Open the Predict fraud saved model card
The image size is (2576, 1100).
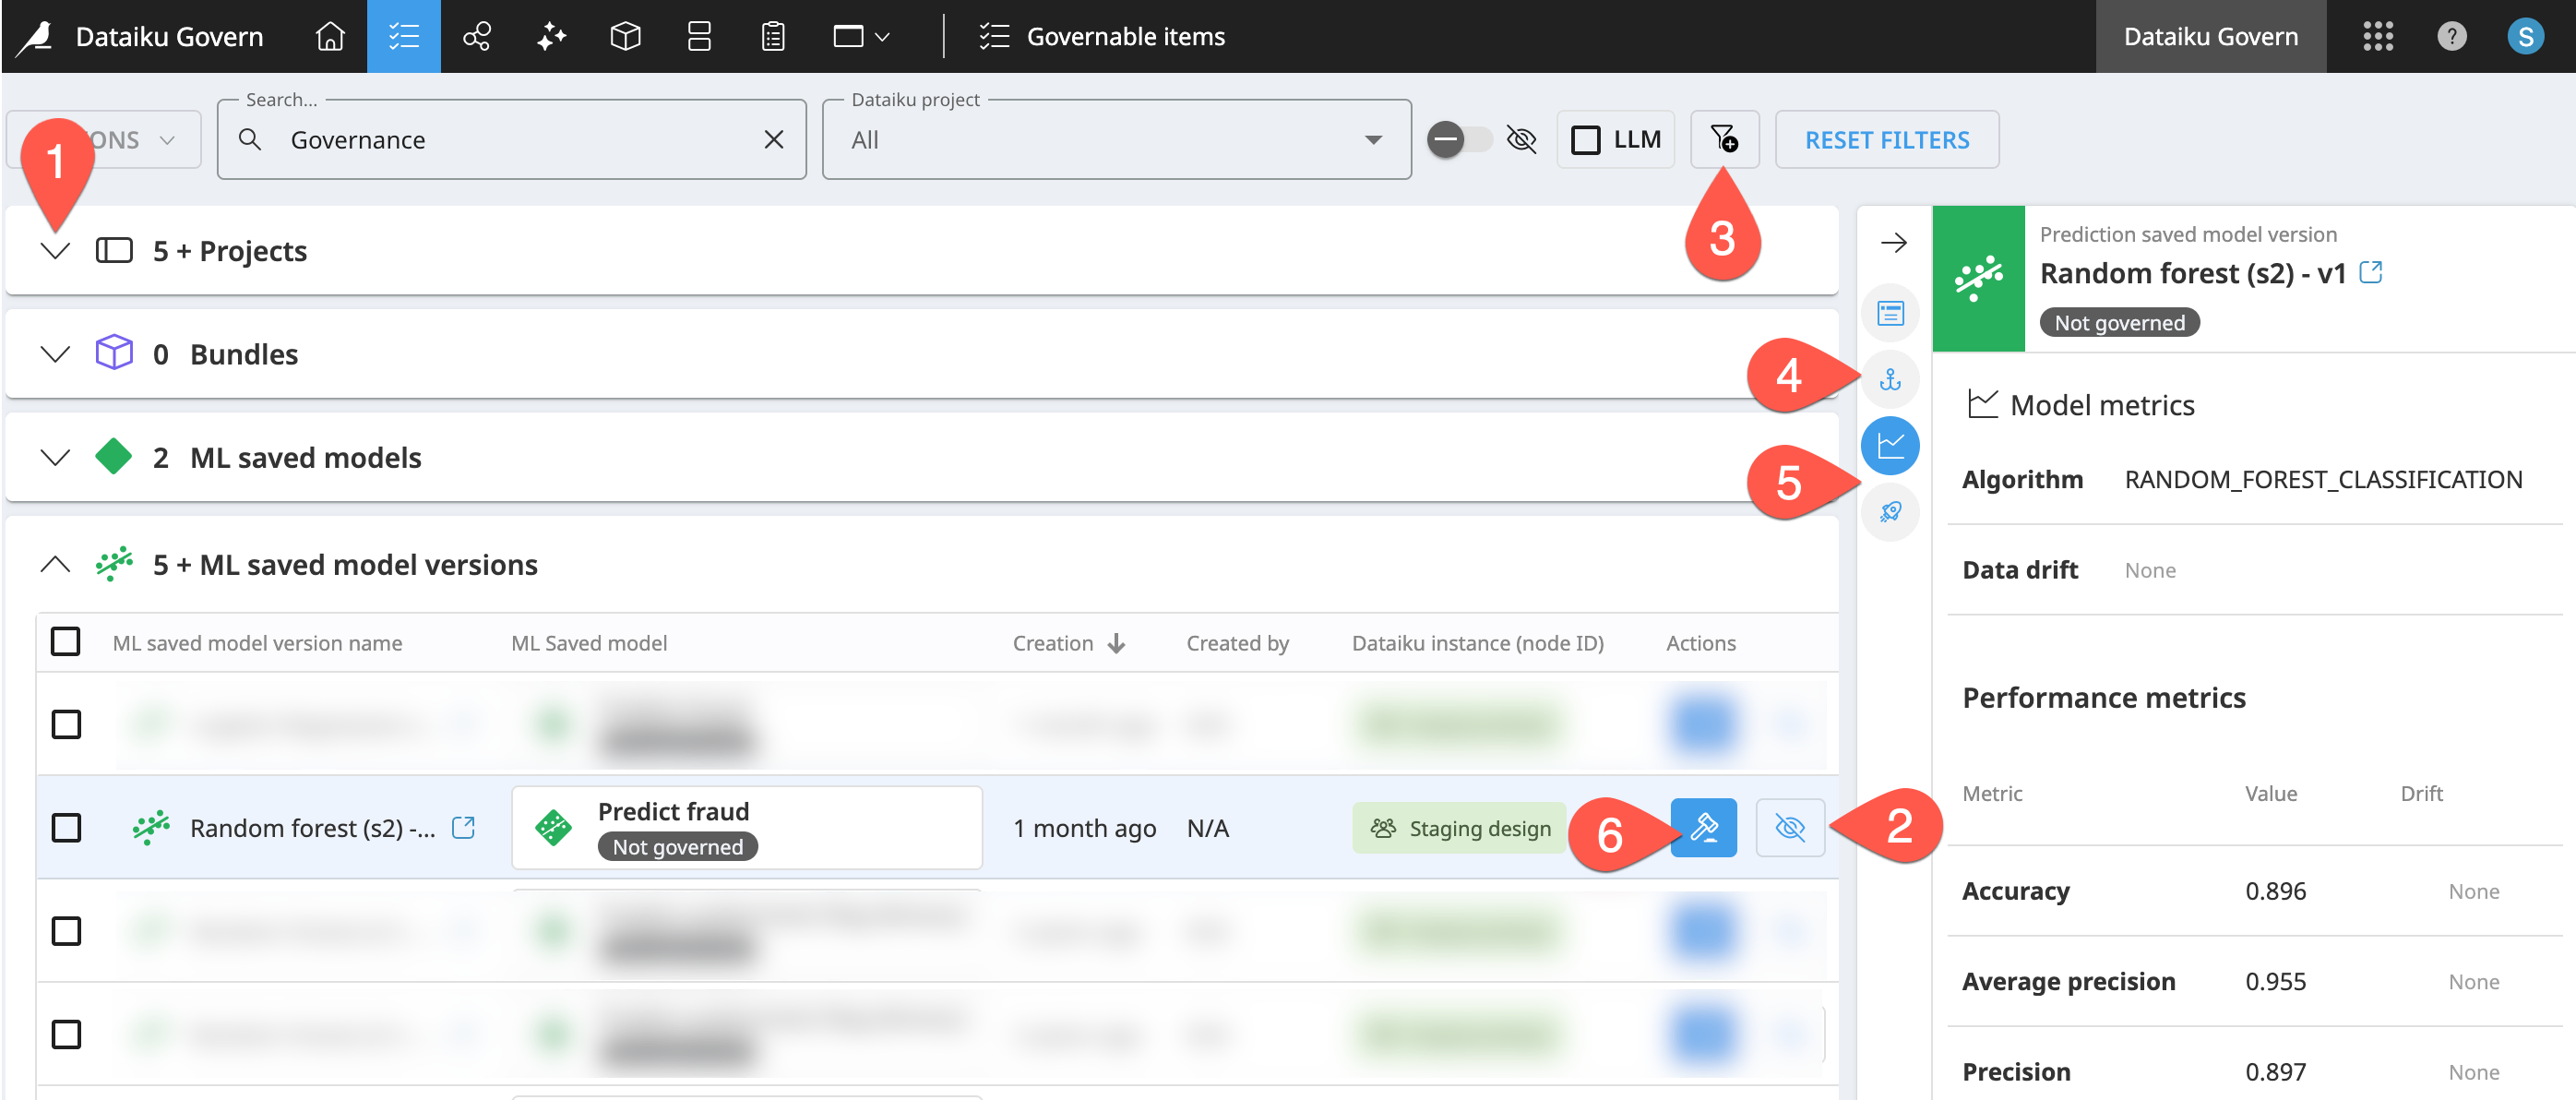[746, 827]
